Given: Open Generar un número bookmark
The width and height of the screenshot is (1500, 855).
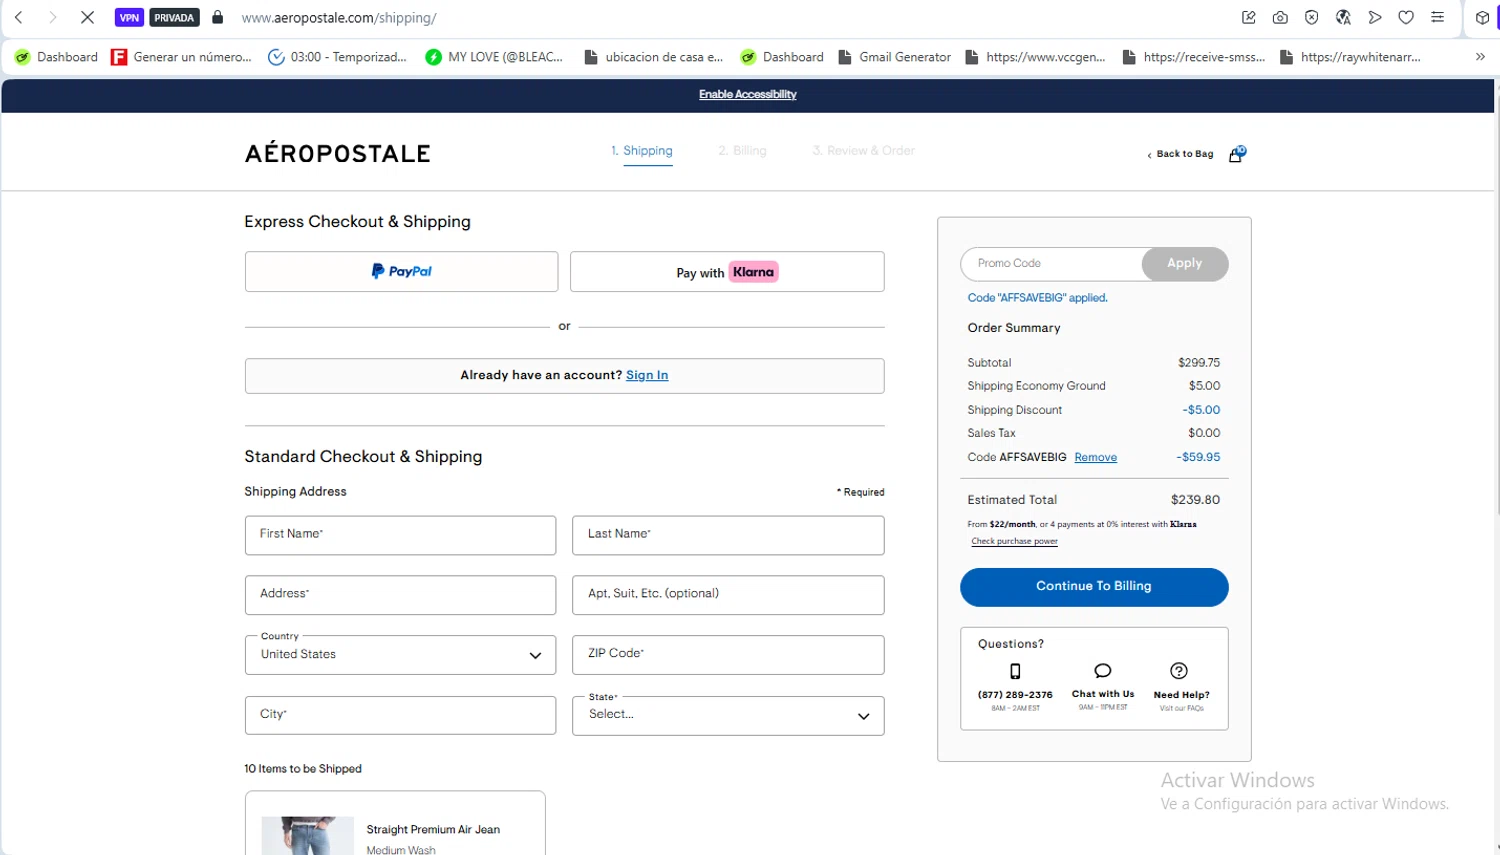Looking at the screenshot, I should pos(181,57).
